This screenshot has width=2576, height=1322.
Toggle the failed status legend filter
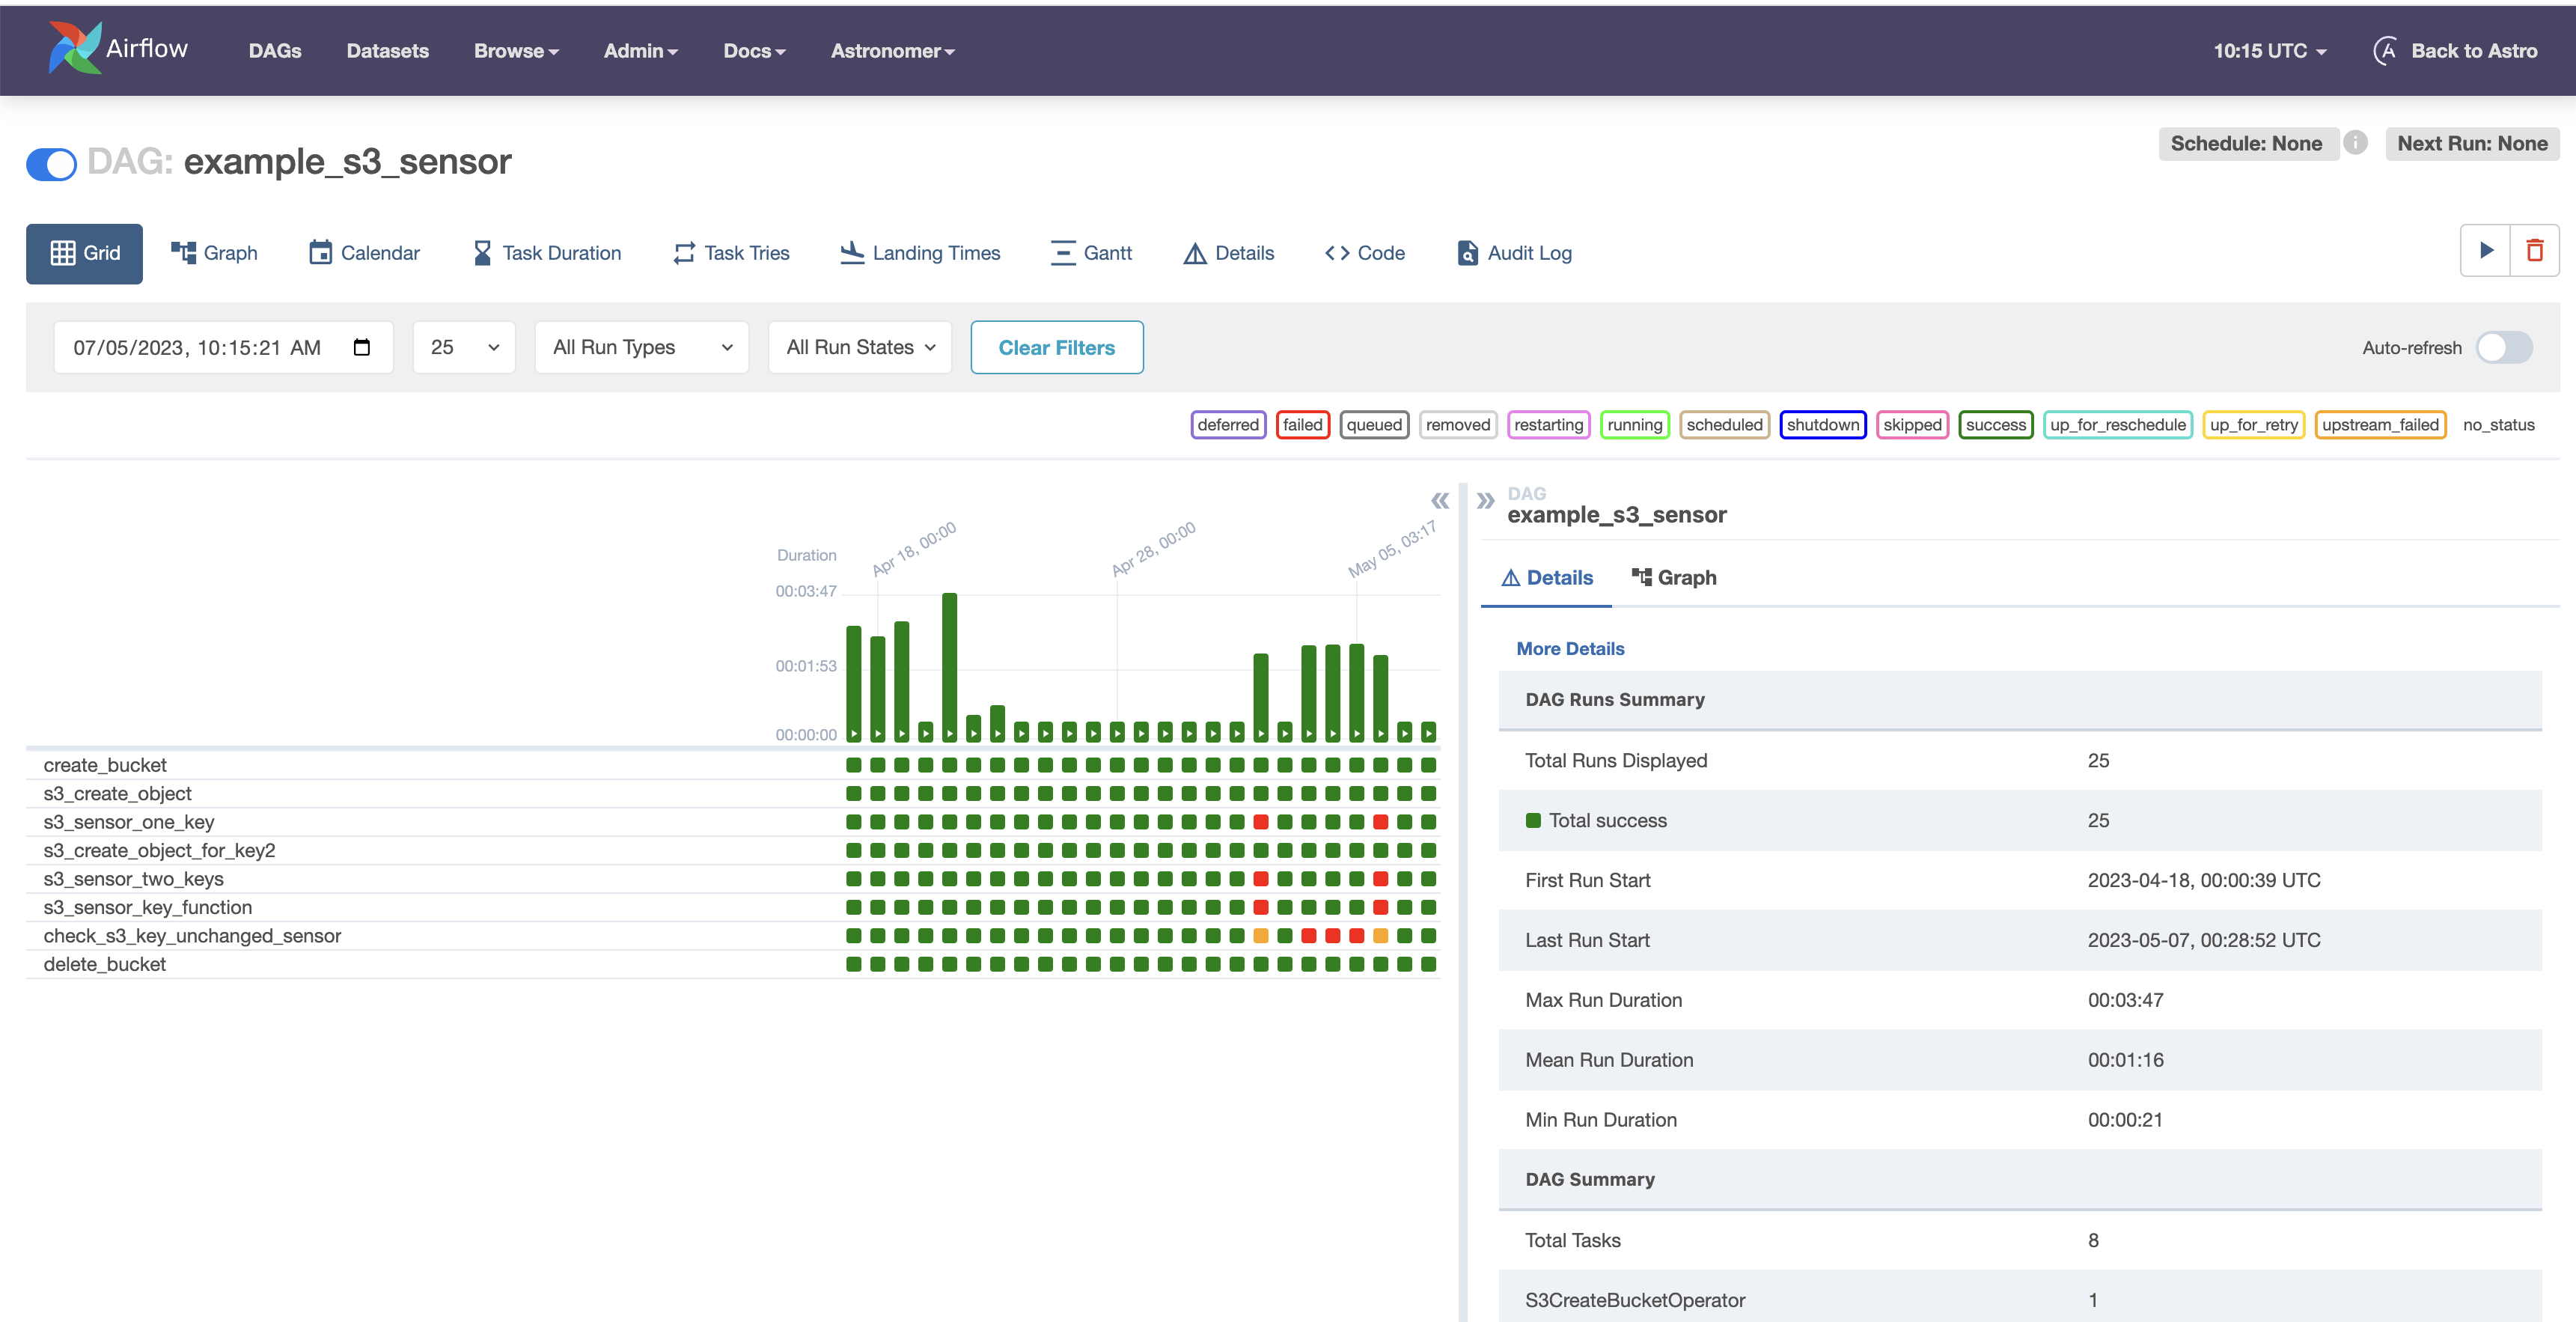point(1302,425)
